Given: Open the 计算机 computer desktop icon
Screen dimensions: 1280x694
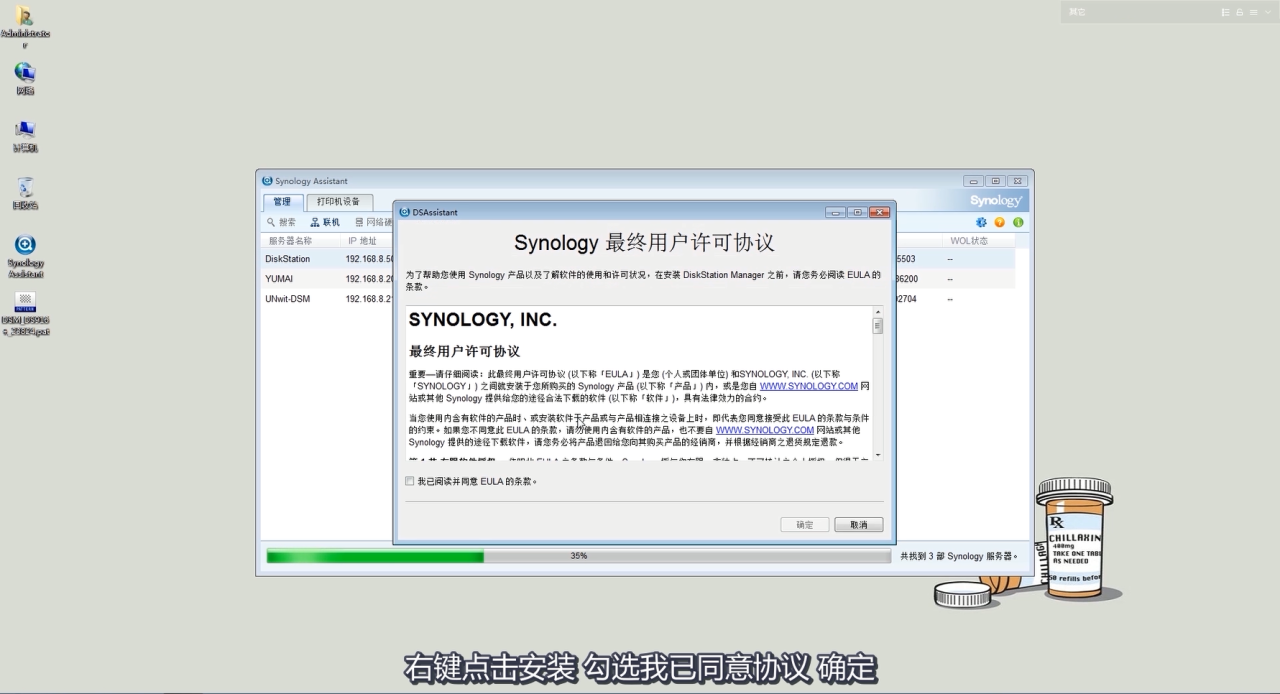Looking at the screenshot, I should 25,137.
